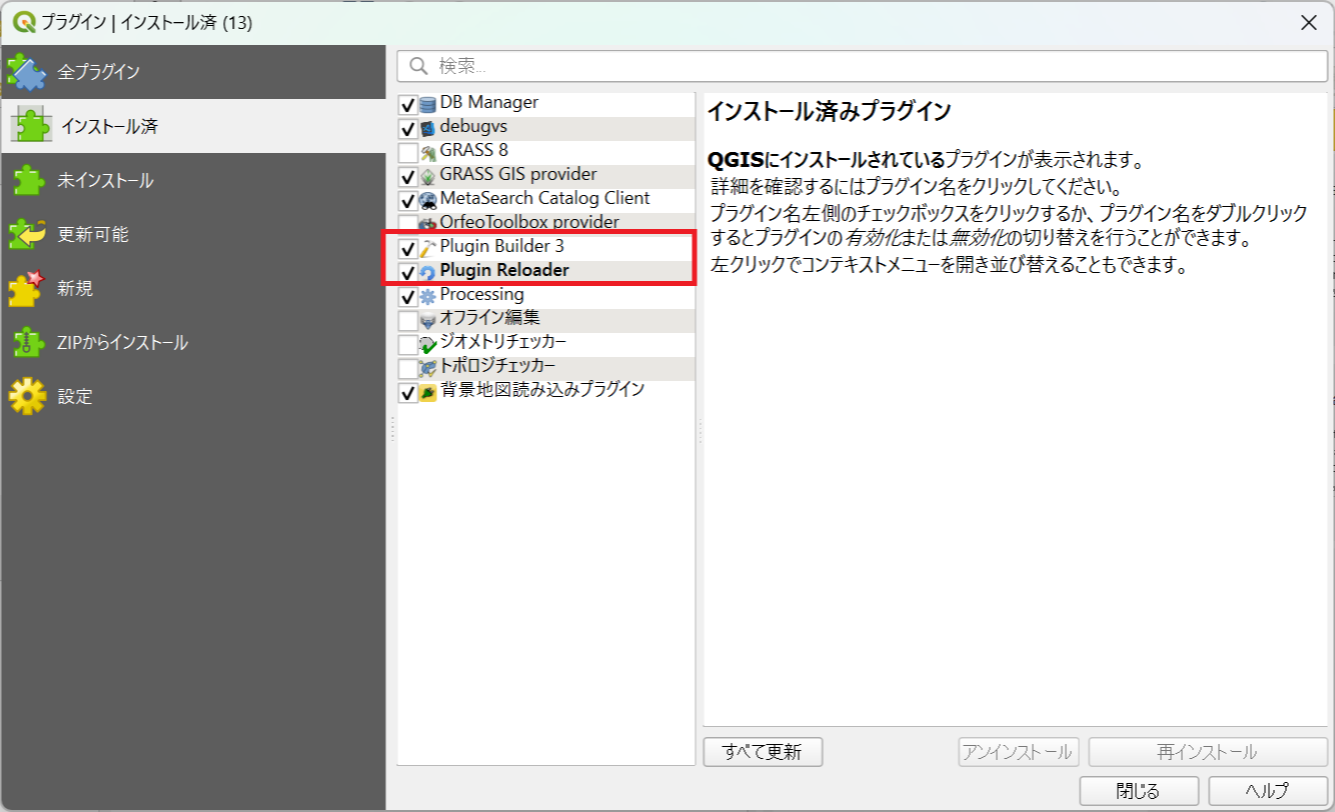Click the 閉じる button
The width and height of the screenshot is (1335, 812).
tap(1139, 790)
